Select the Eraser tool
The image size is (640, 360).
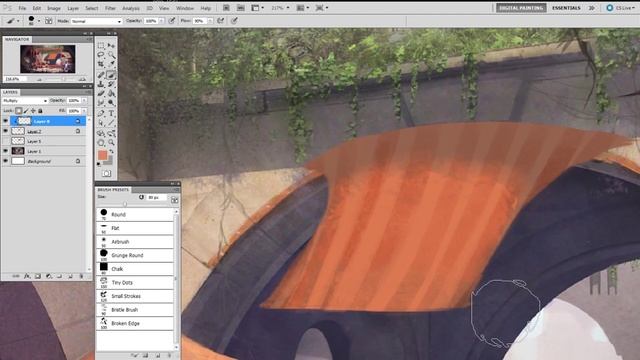point(101,93)
